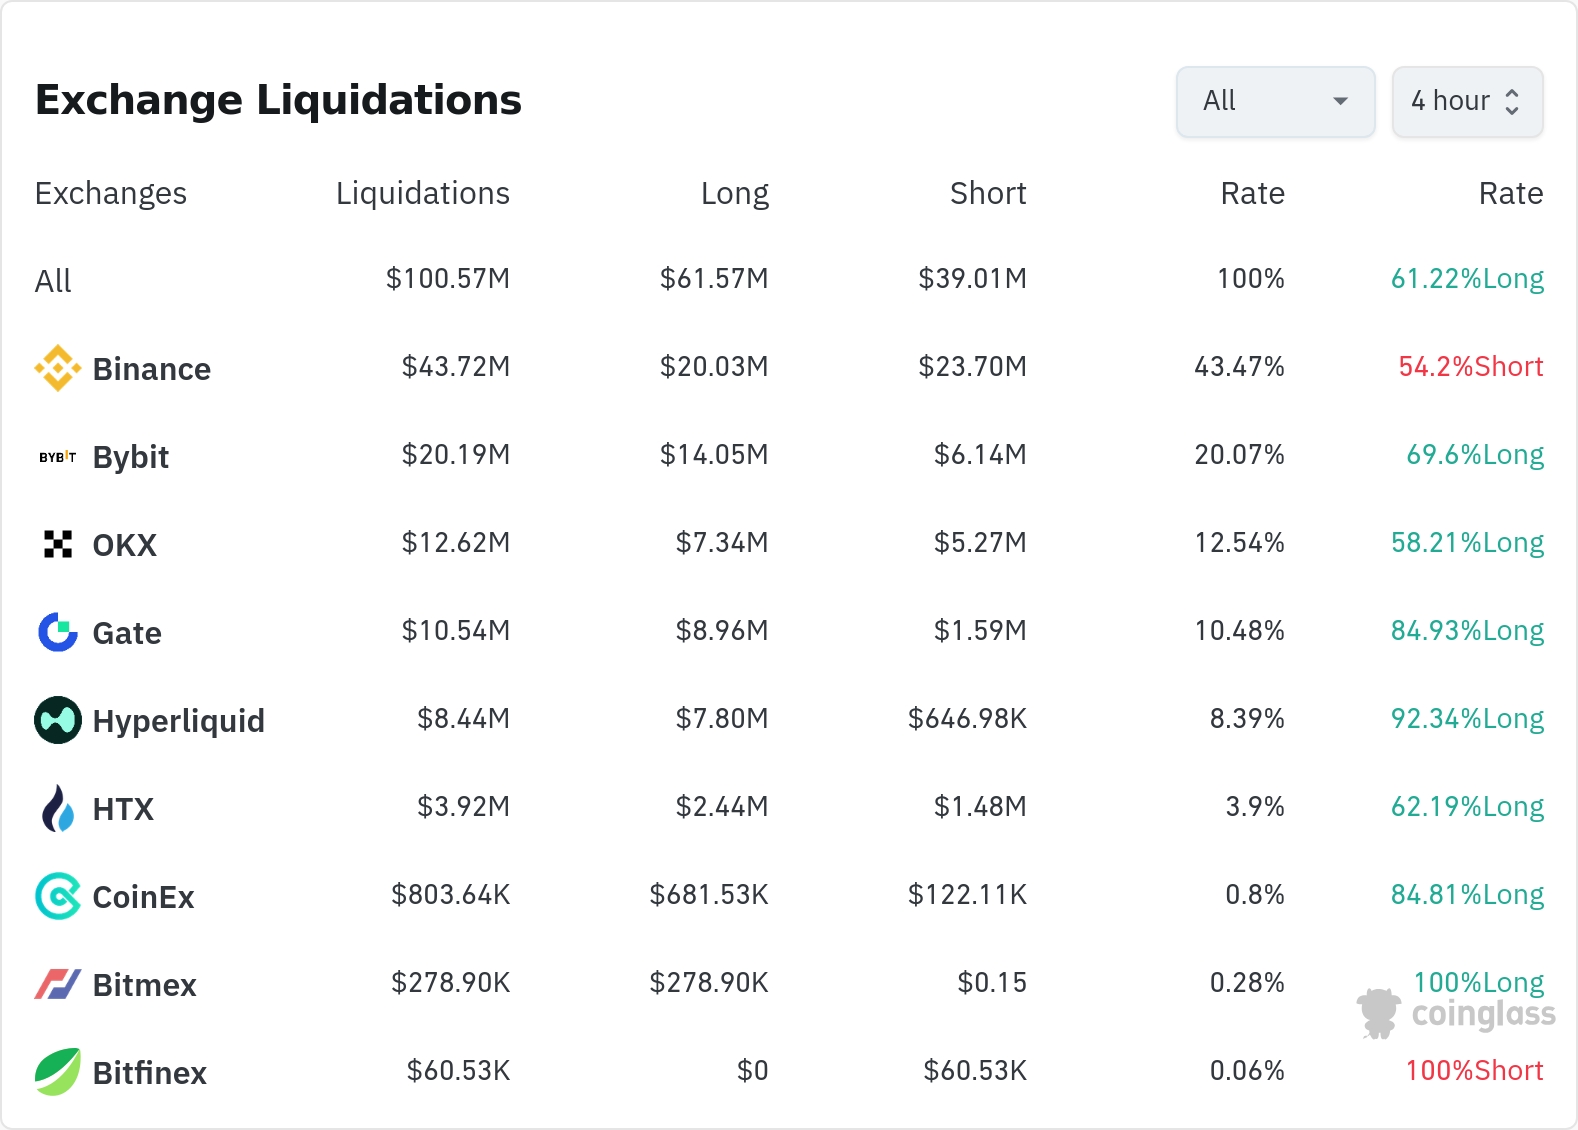Click the coinglass watermark logo
This screenshot has width=1578, height=1130.
[1456, 1014]
